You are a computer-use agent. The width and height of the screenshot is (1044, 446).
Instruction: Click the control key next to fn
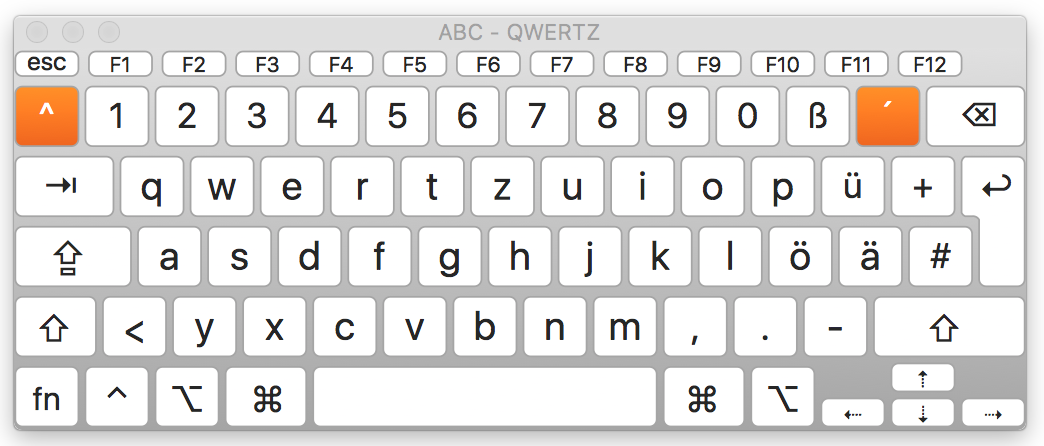pos(117,397)
